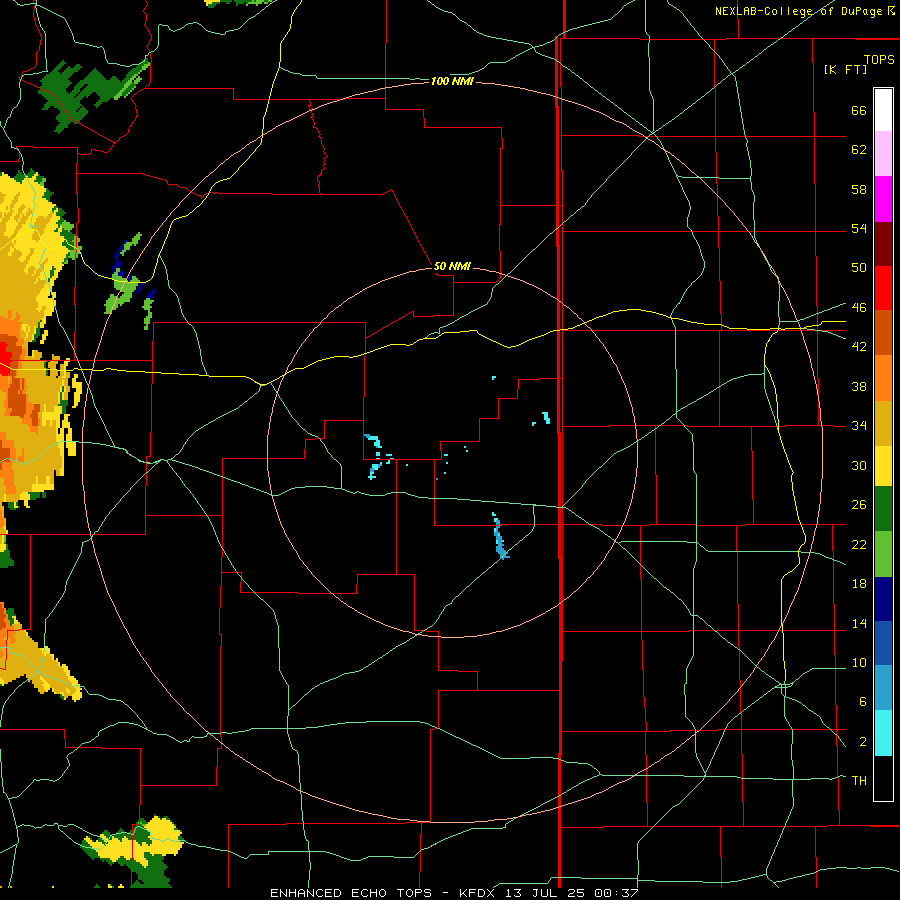This screenshot has width=900, height=900.
Task: Click the legend value 58
Action: click(x=859, y=189)
